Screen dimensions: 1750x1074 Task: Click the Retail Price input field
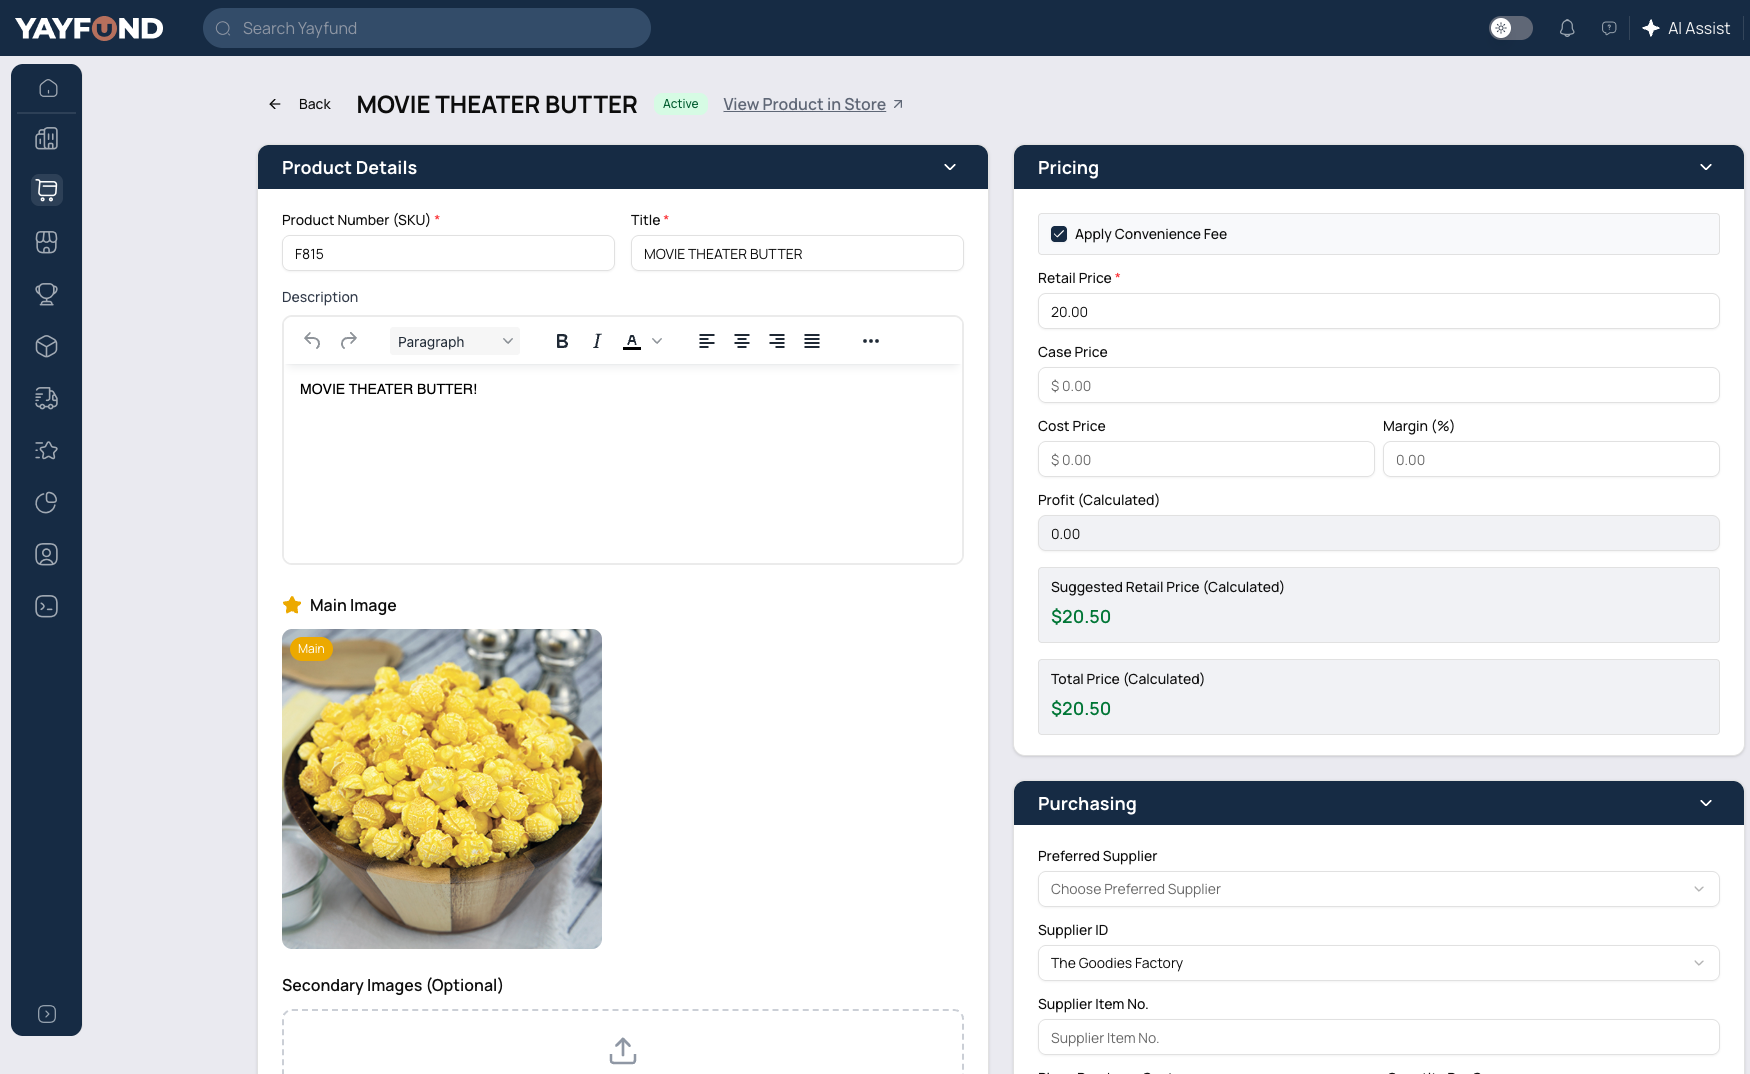tap(1378, 311)
